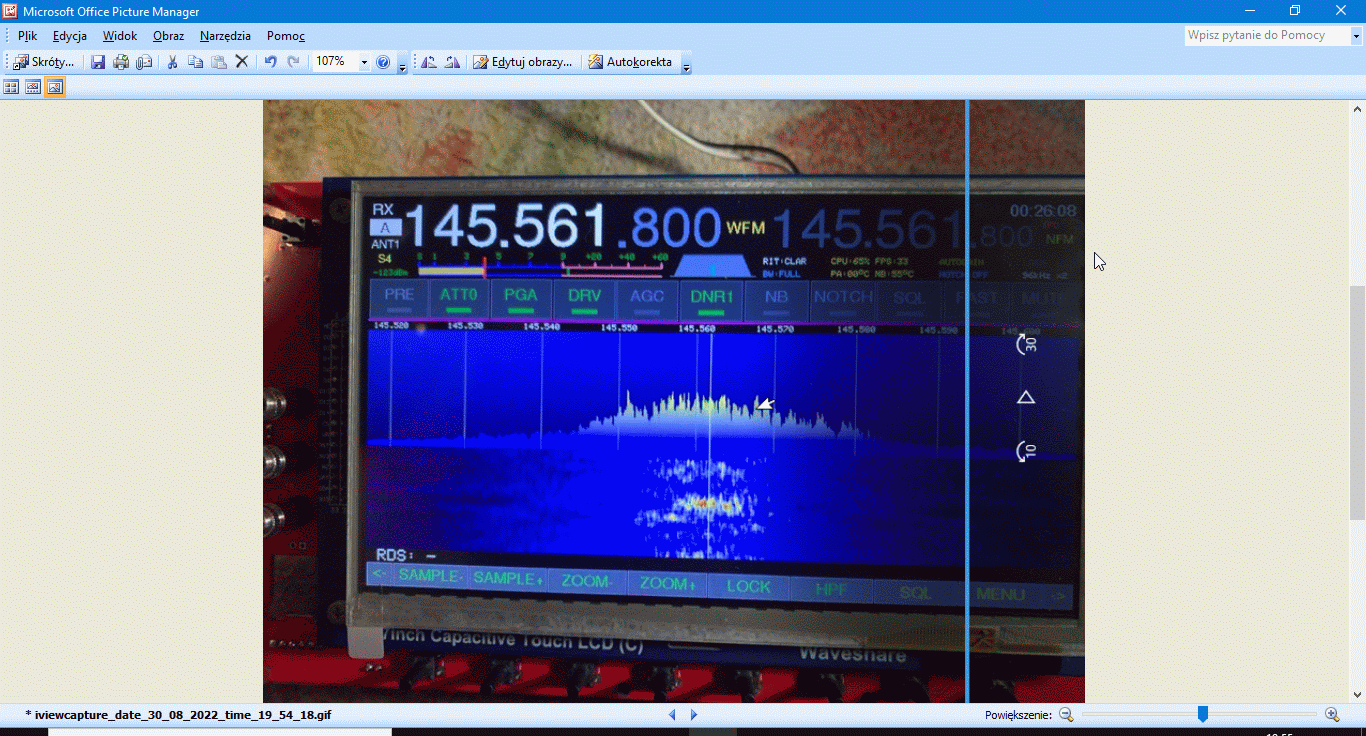Click the Print icon
The height and width of the screenshot is (736, 1366).
121,62
